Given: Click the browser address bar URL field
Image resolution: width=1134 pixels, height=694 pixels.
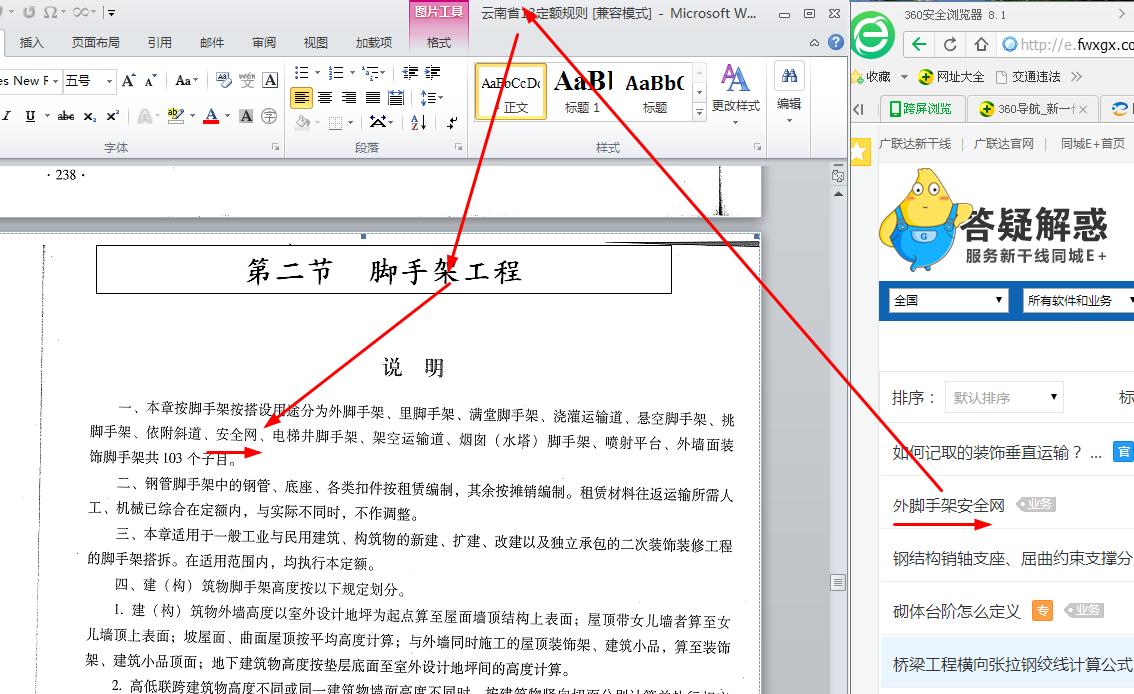Looking at the screenshot, I should (1068, 45).
